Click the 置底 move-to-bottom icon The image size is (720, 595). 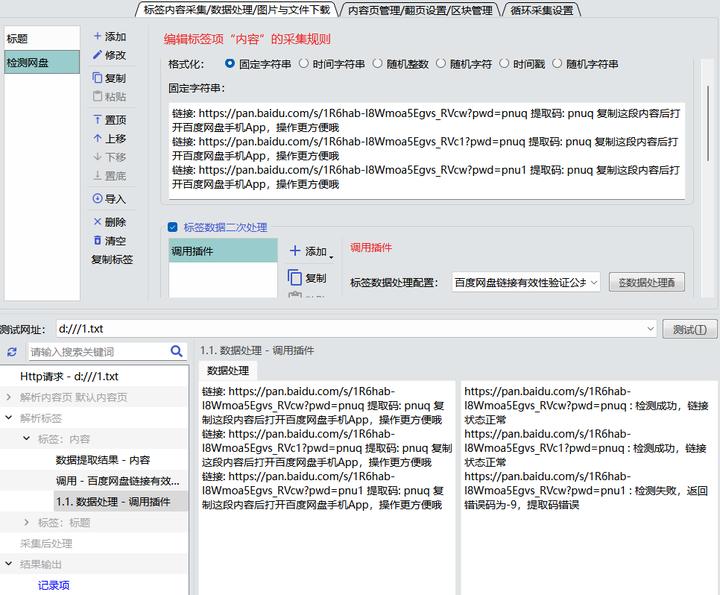point(97,175)
